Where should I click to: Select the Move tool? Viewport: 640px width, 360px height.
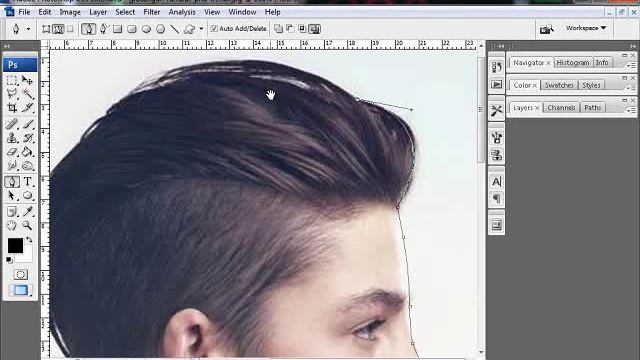click(27, 80)
